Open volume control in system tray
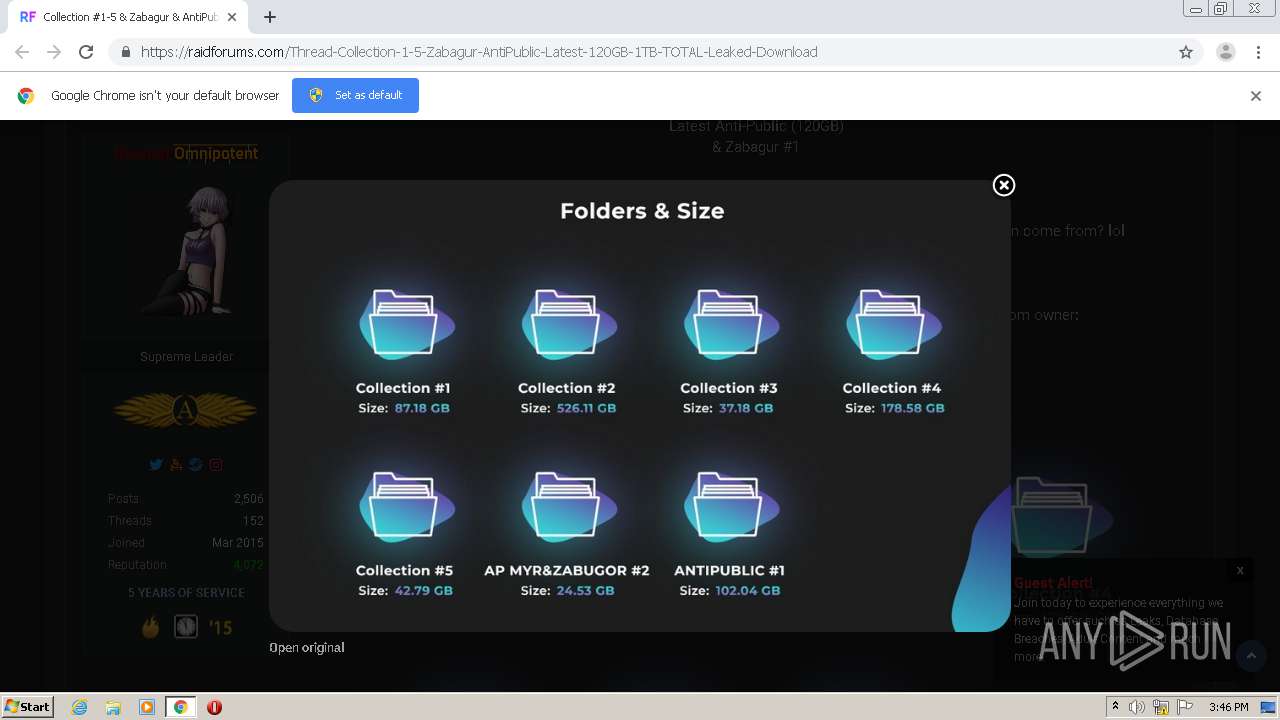This screenshot has width=1280, height=720. (1137, 707)
